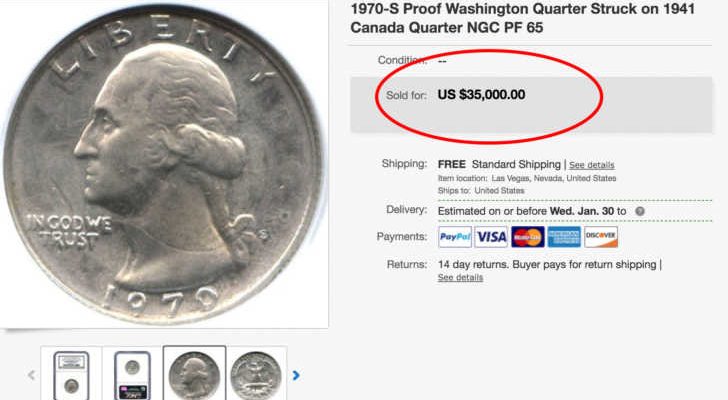Viewport: 728px width, 400px height.
Task: Select the second slab holder thumbnail
Action: pos(132,375)
